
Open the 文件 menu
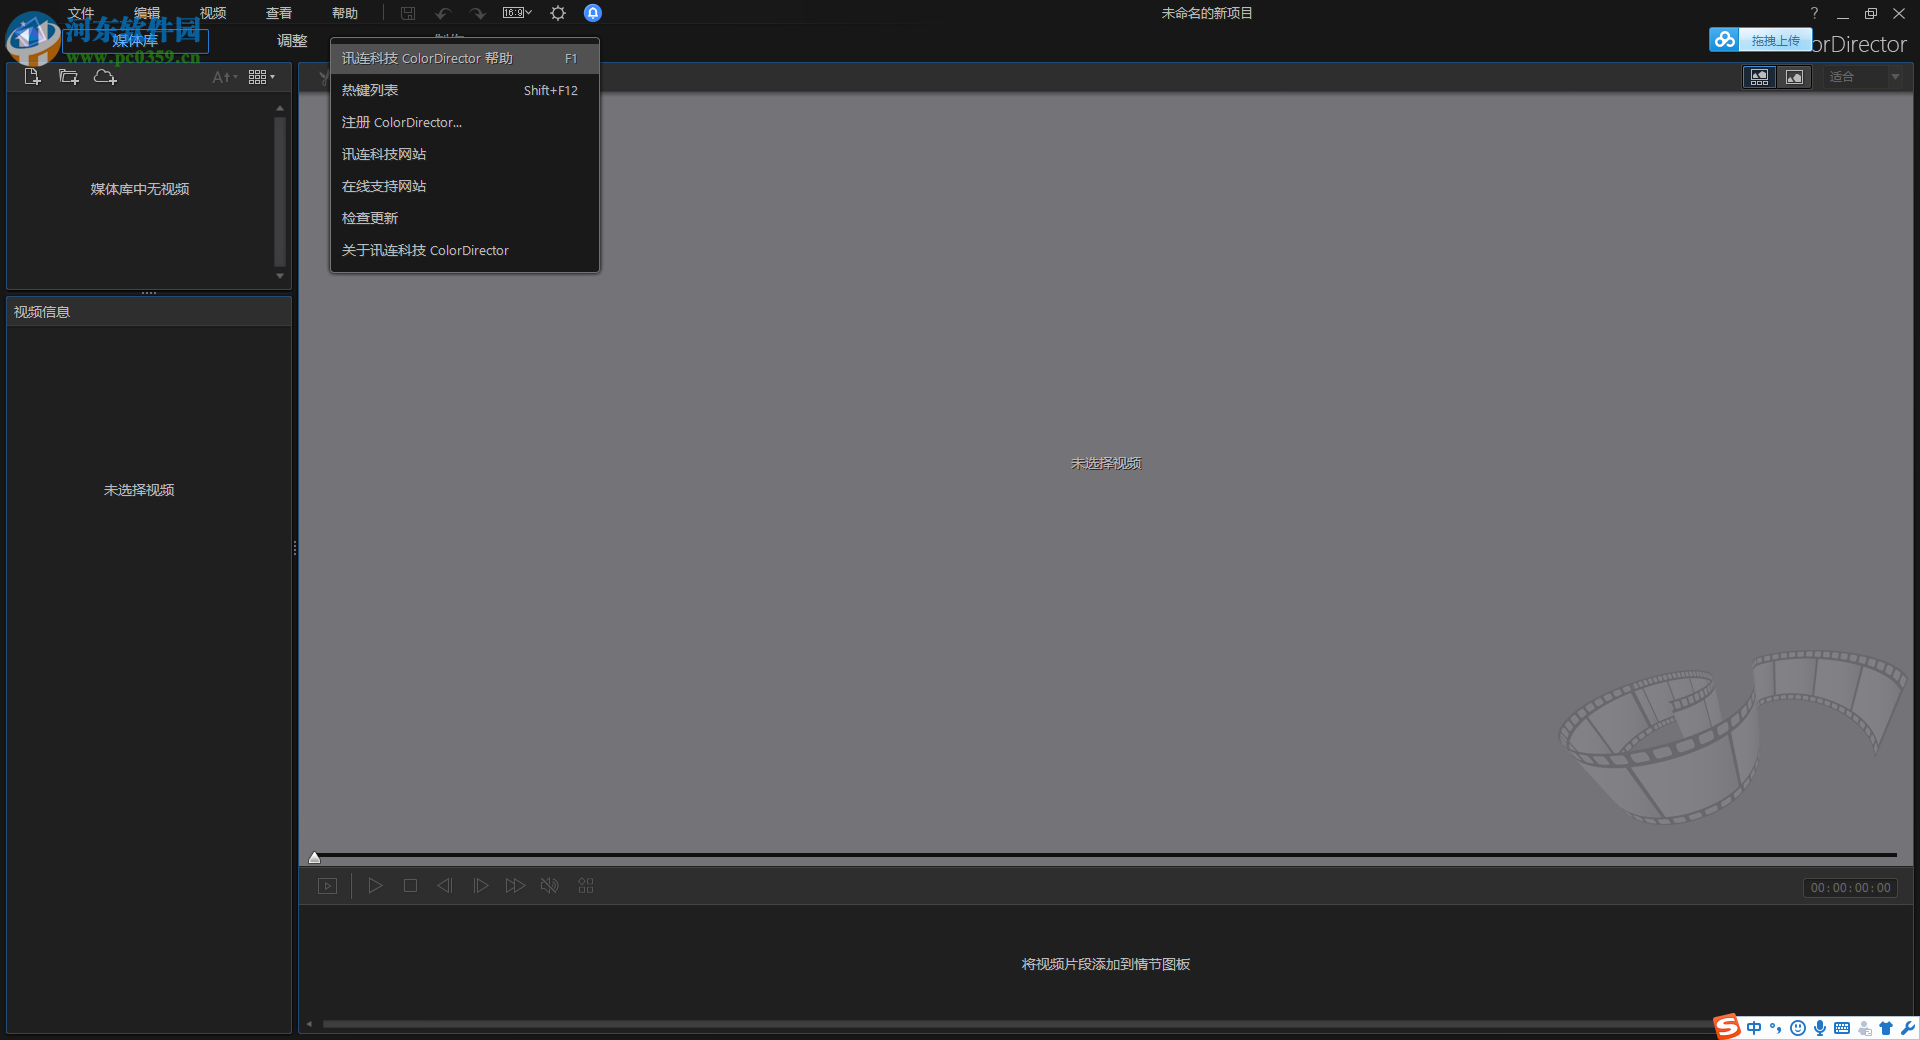coord(81,13)
